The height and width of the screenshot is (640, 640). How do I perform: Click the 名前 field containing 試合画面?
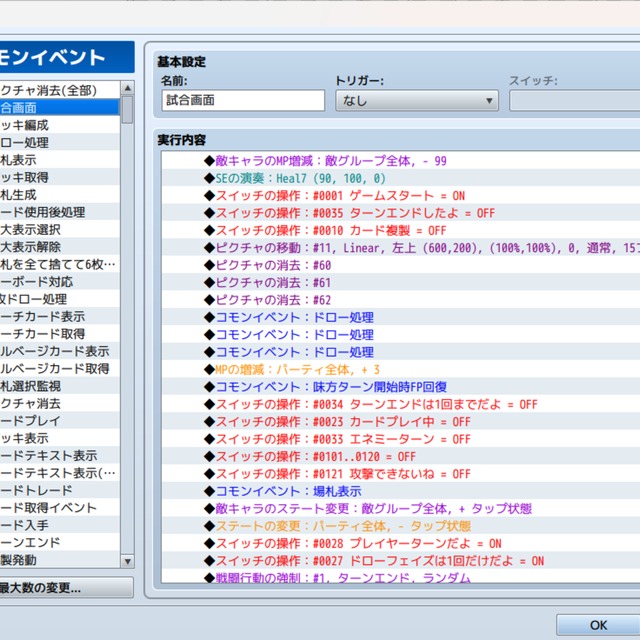pyautogui.click(x=242, y=100)
